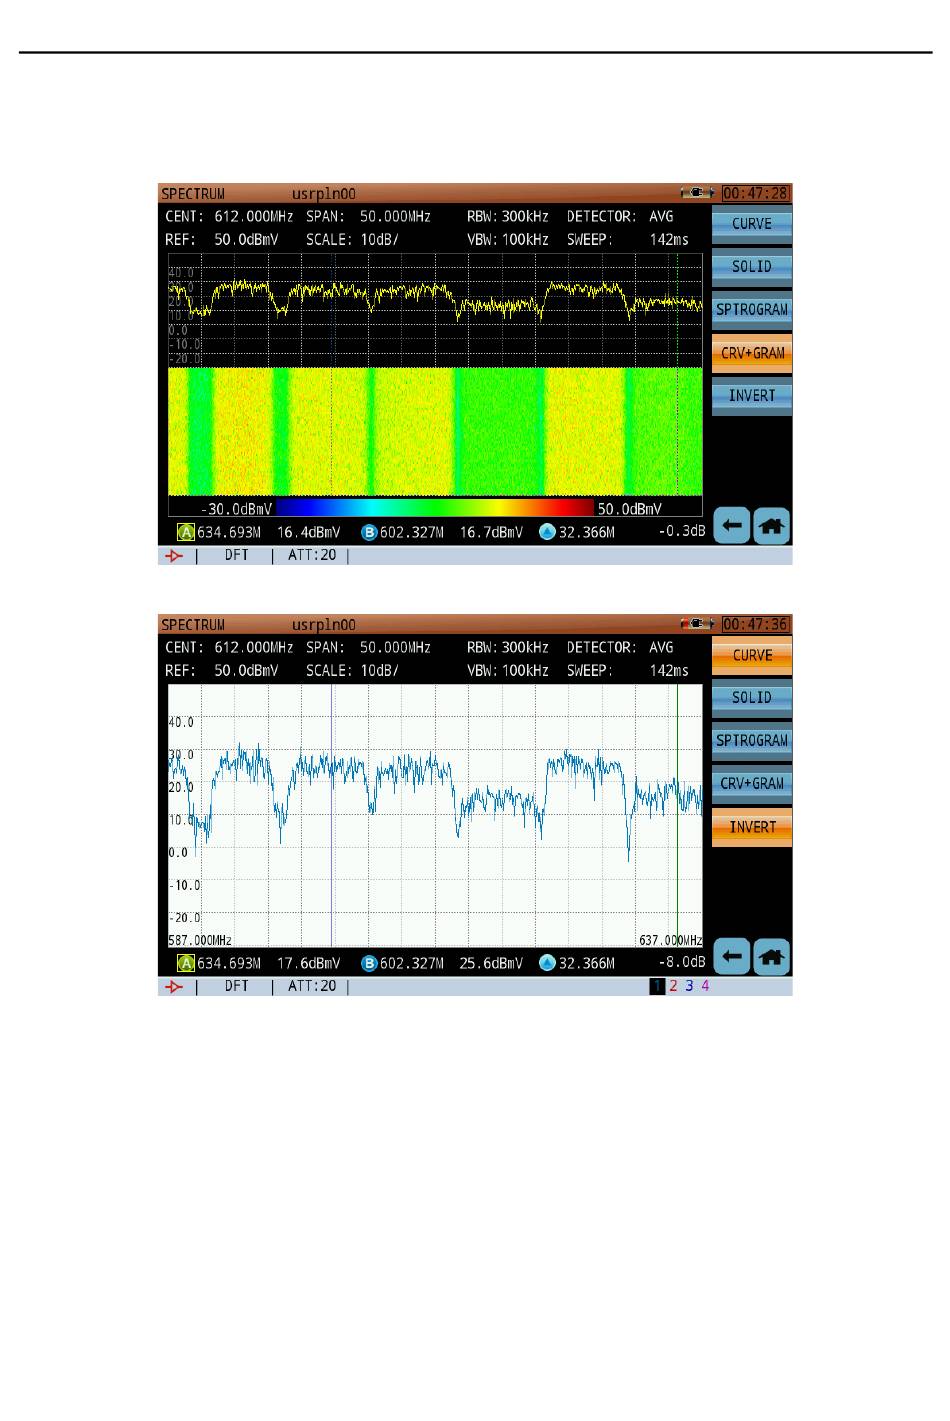Tap the back arrow in the lower screen
Image resolution: width=950 pixels, height=1421 pixels.
click(732, 957)
